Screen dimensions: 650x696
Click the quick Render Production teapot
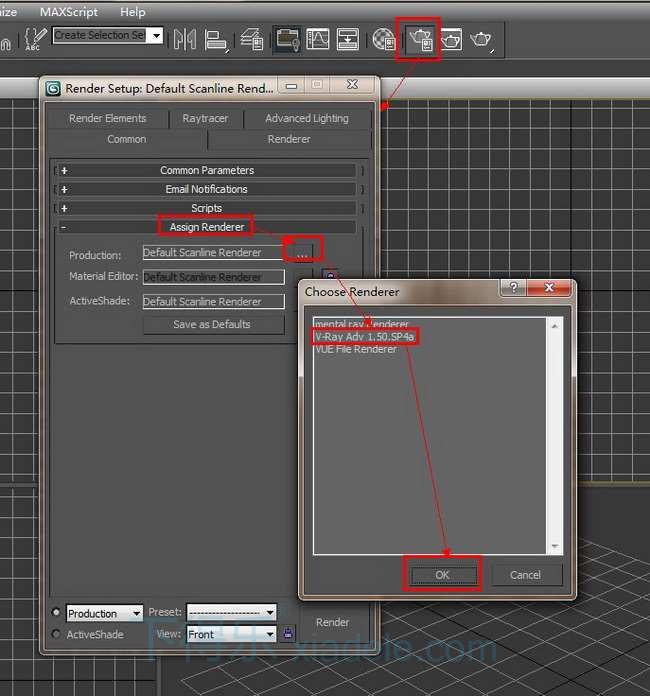coord(482,40)
